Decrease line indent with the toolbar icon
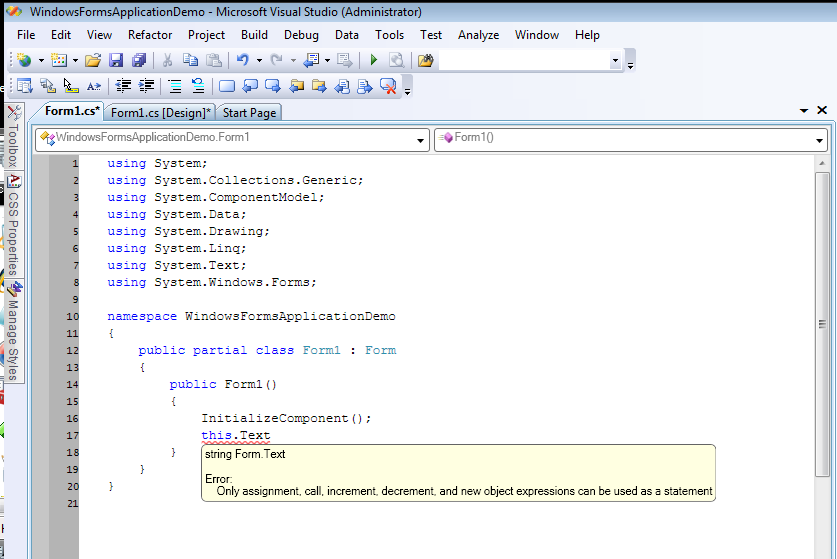 pyautogui.click(x=123, y=85)
